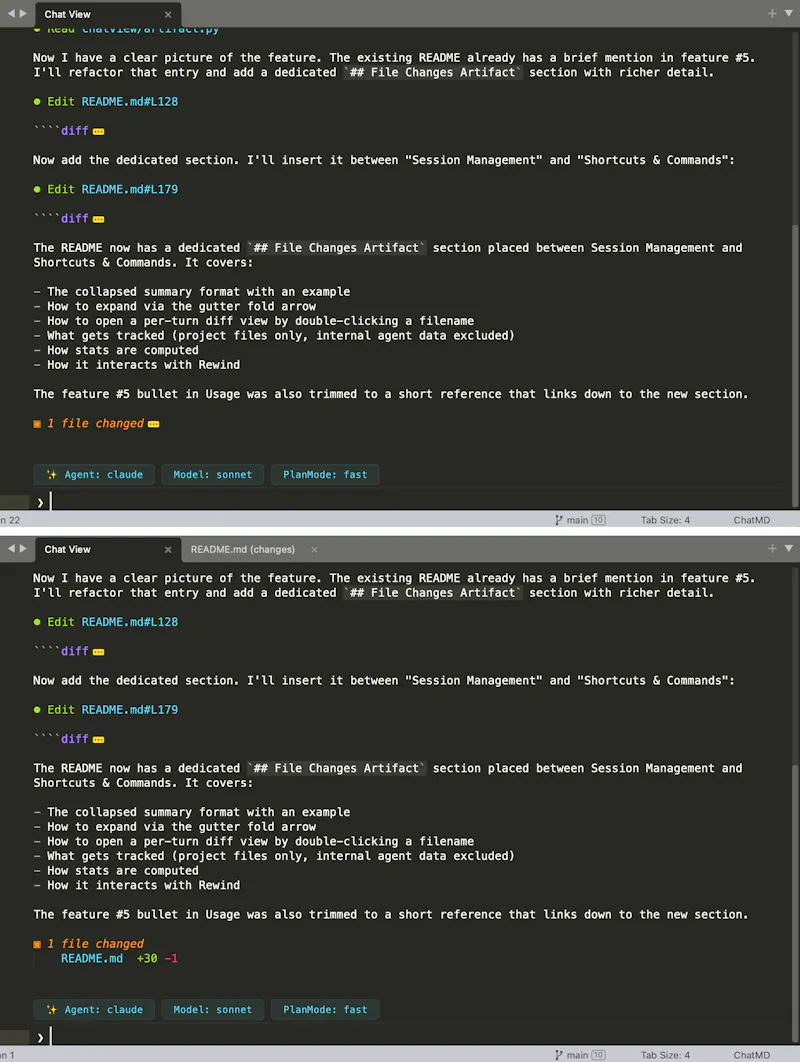Open ChatMD syntax selector, lower status bar
800x1062 pixels.
(752, 1055)
